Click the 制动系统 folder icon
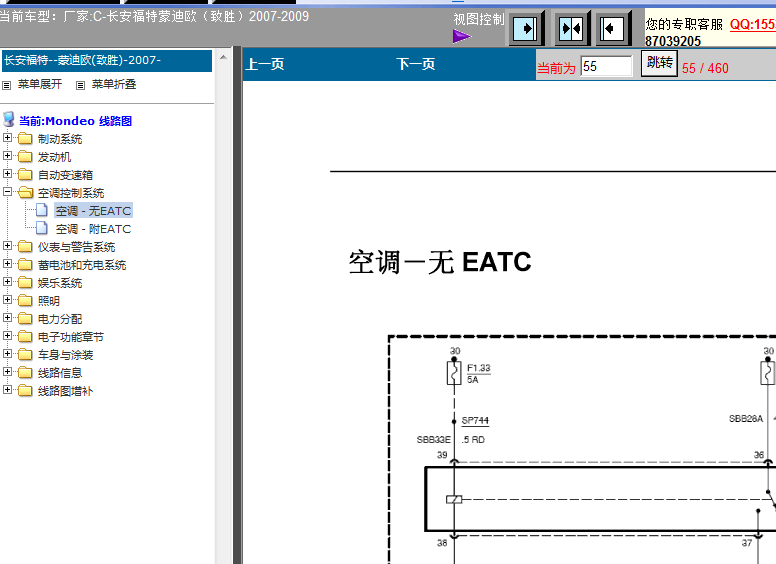 click(25, 139)
